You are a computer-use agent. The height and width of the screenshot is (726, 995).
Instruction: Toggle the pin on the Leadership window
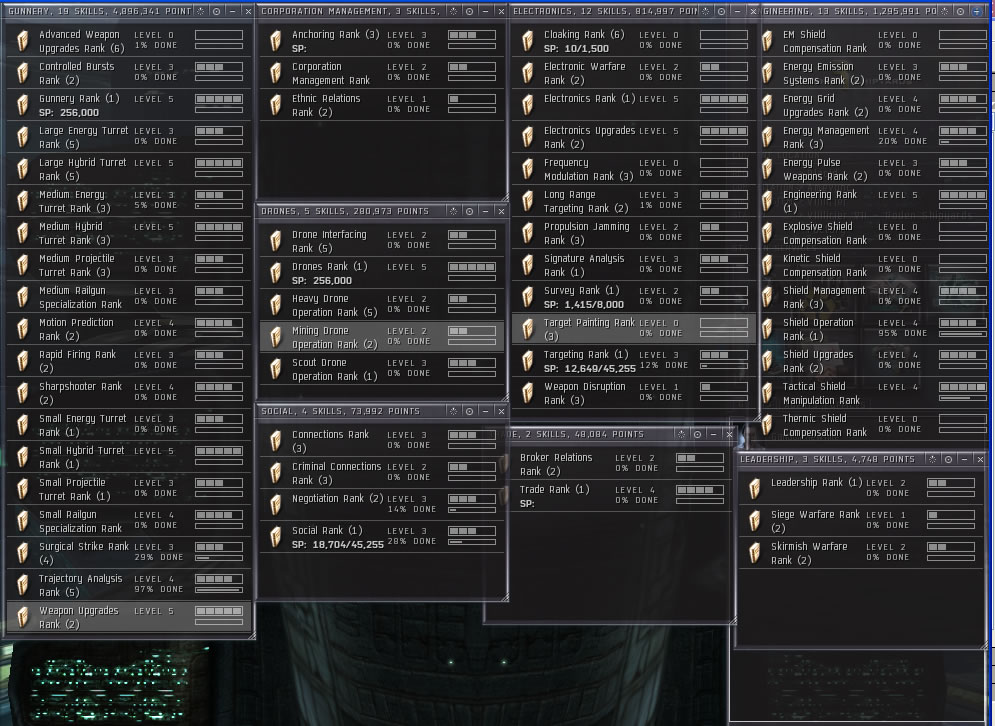[949, 459]
